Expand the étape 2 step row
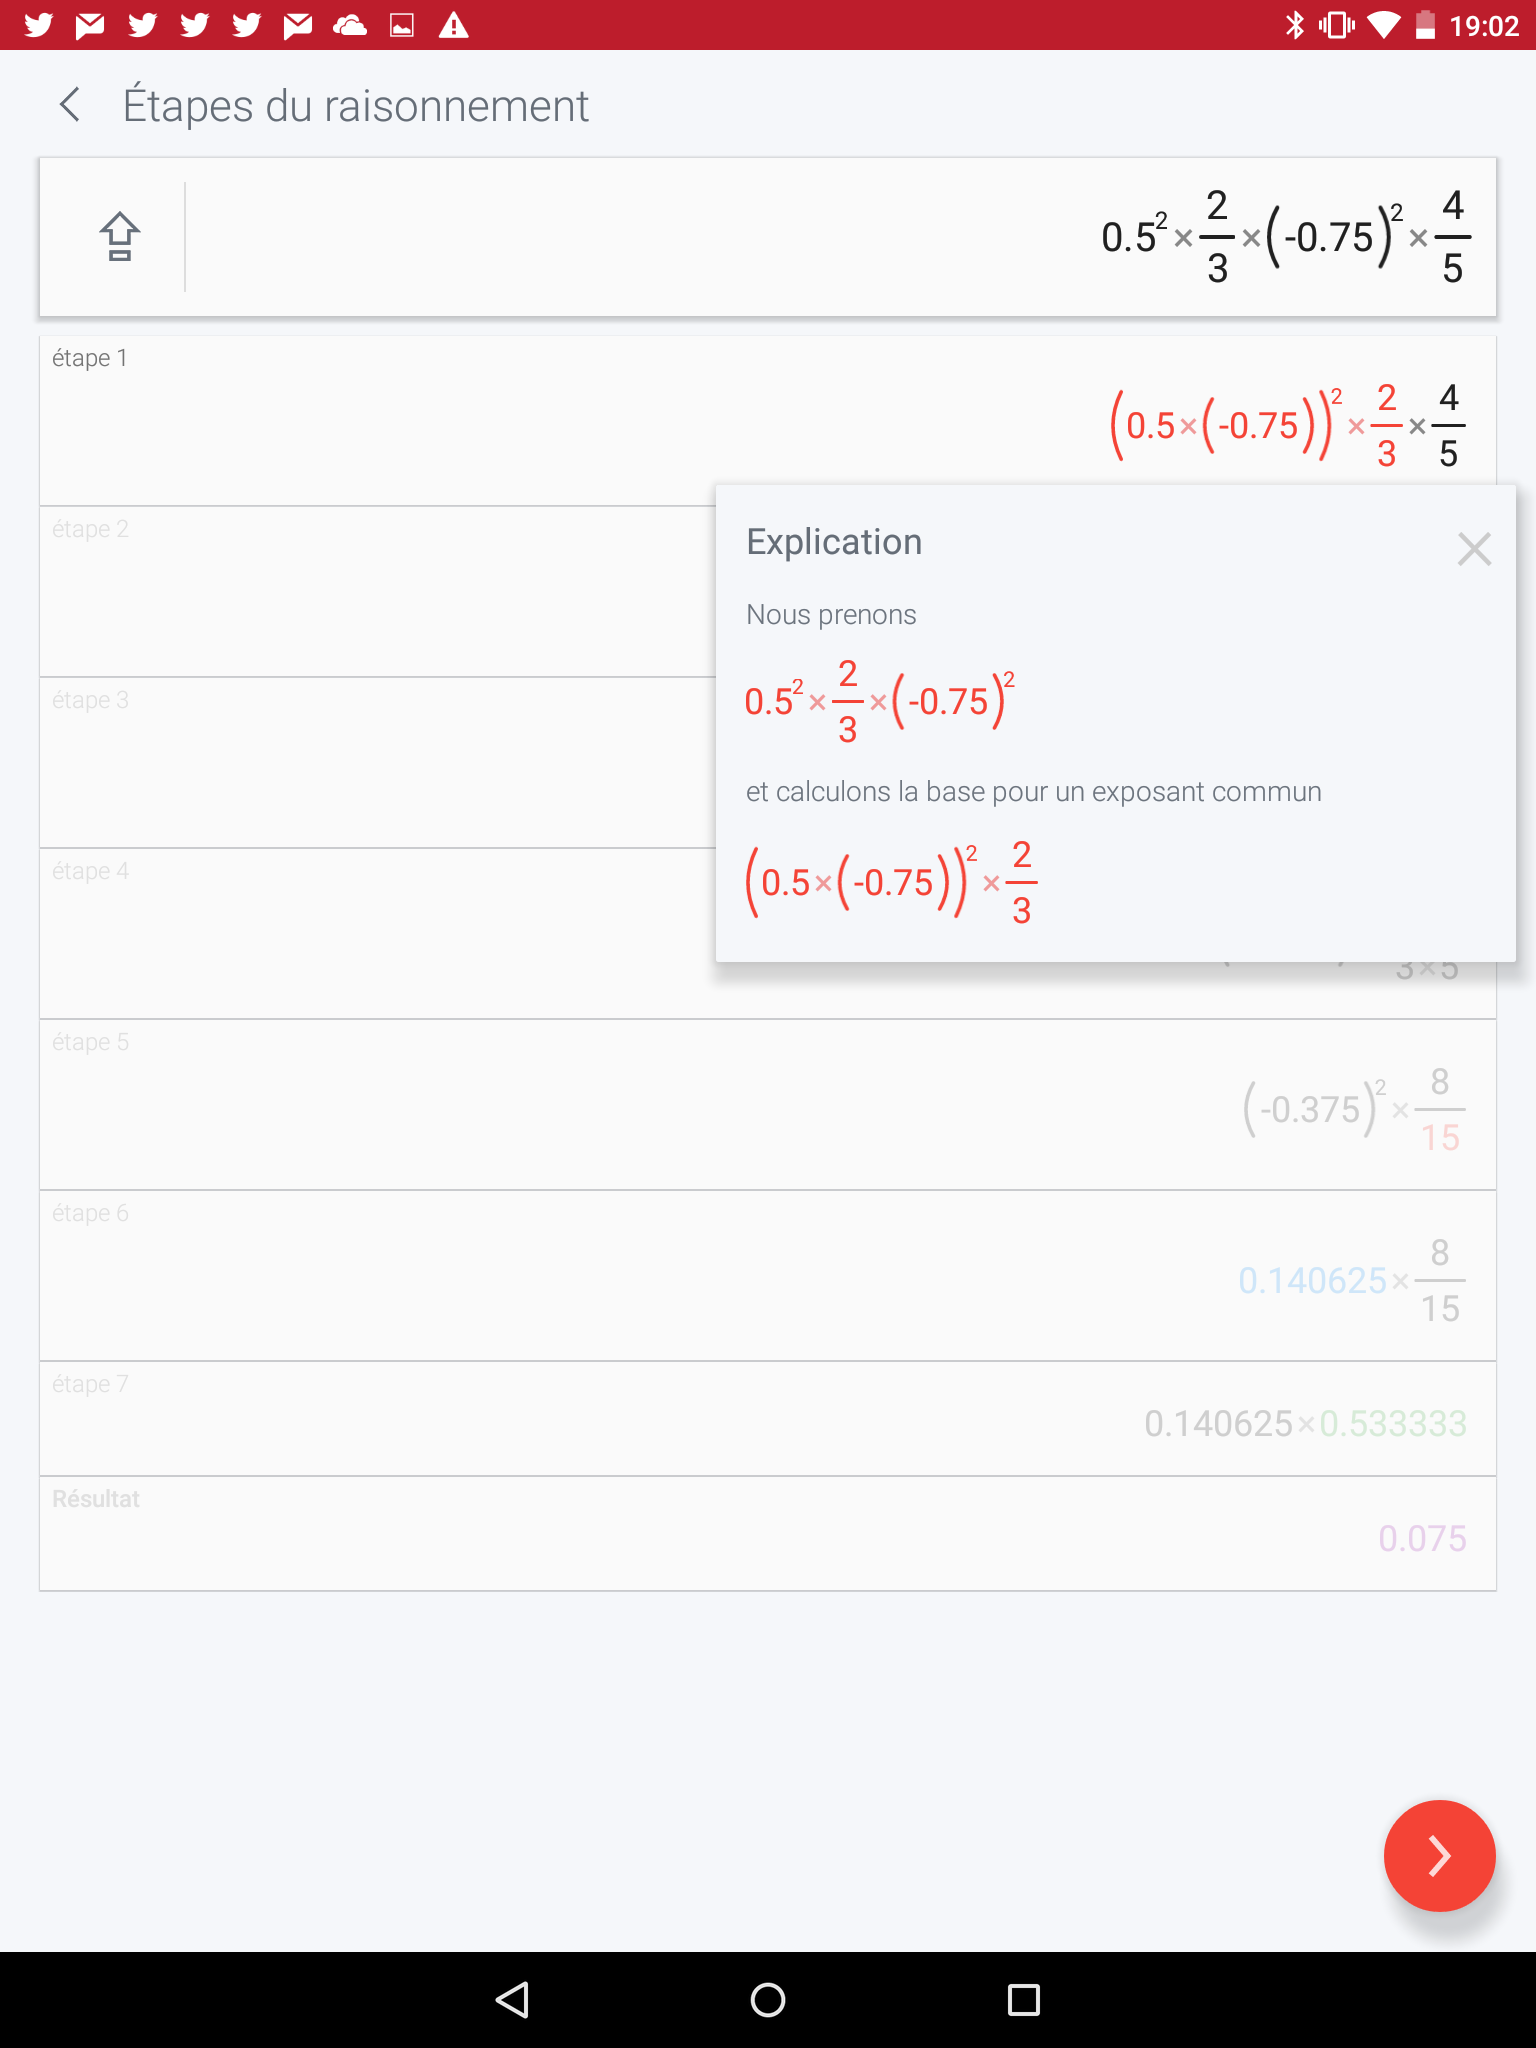1536x2048 pixels. (378, 592)
